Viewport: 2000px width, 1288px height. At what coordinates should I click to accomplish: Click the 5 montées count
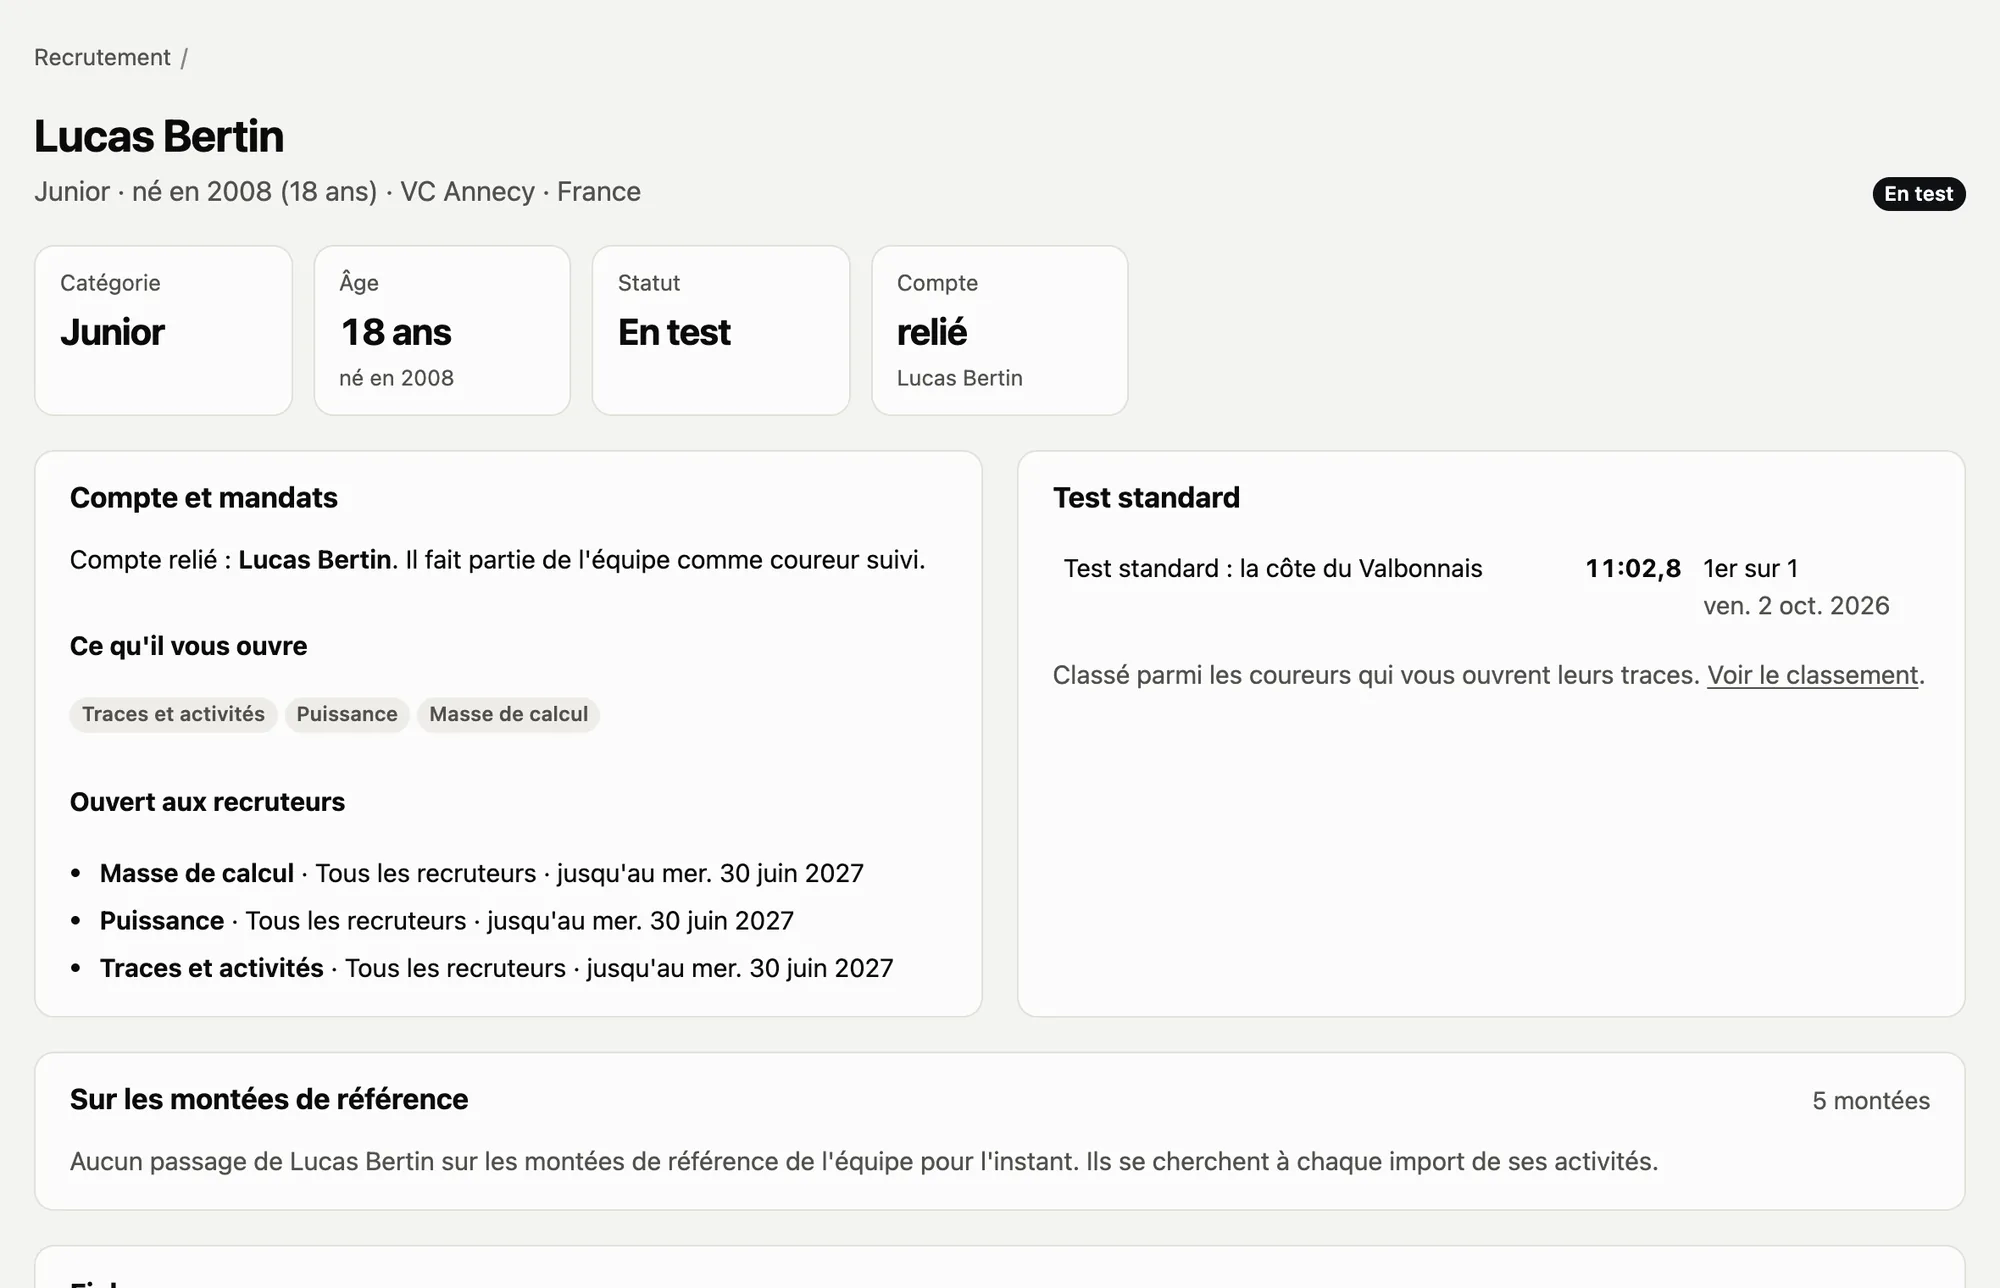[1871, 1101]
